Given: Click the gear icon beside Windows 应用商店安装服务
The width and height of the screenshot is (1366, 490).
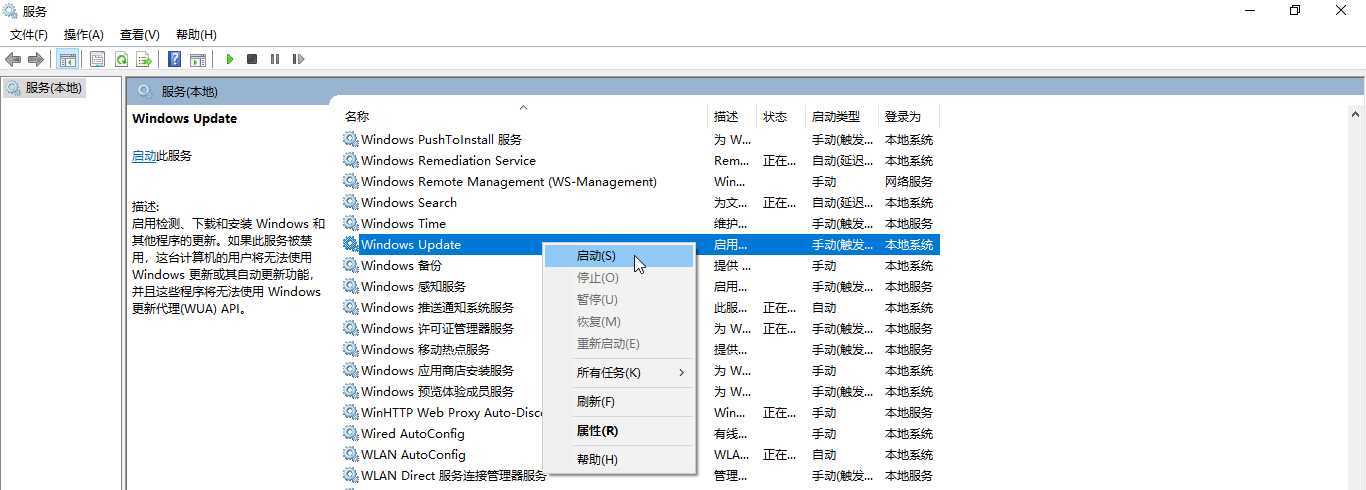Looking at the screenshot, I should pos(350,370).
